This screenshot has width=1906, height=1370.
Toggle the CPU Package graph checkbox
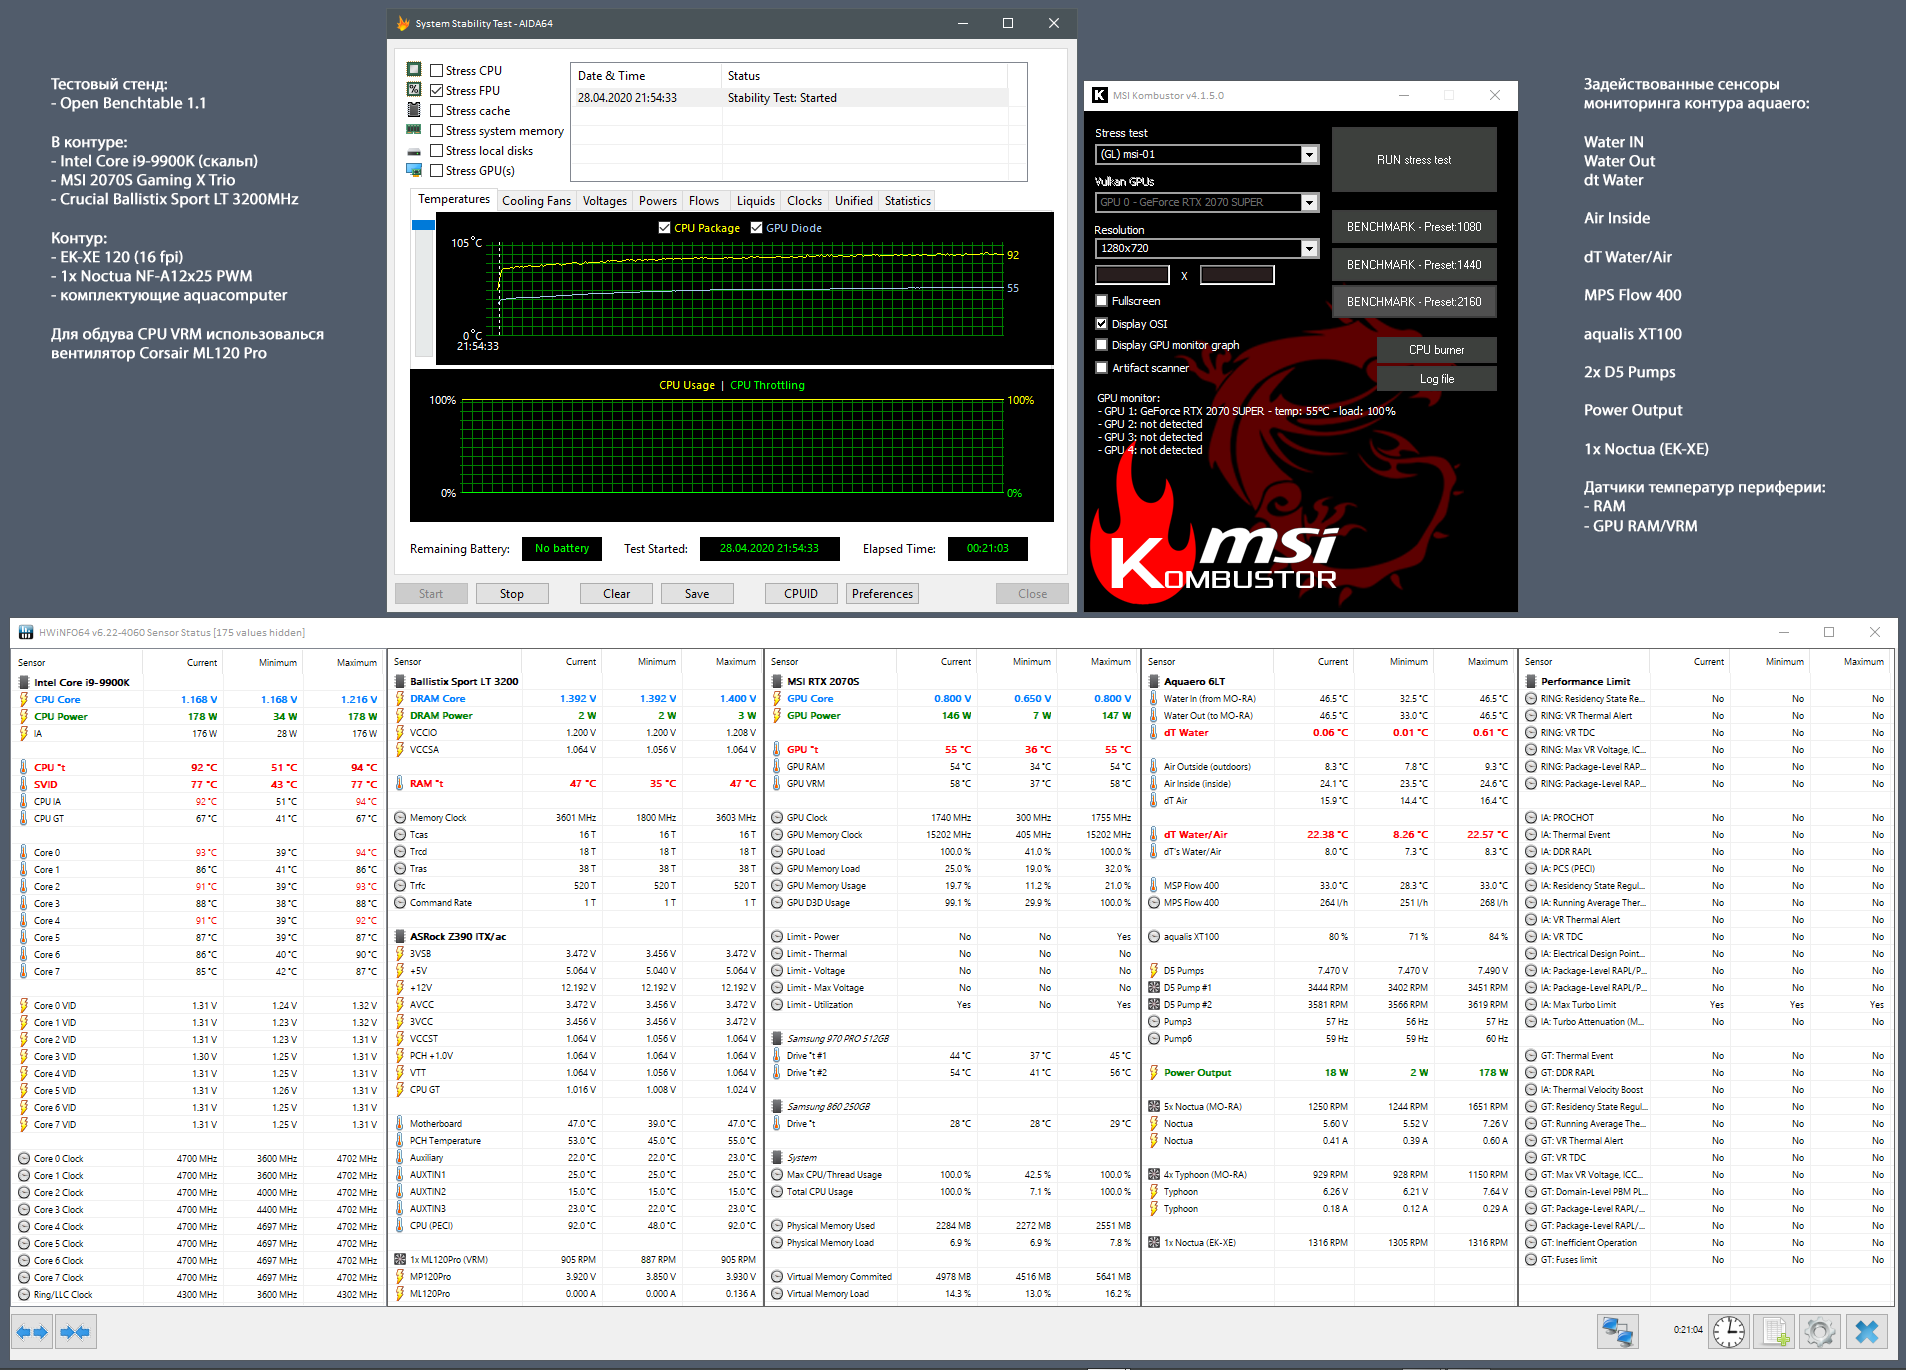click(x=664, y=227)
